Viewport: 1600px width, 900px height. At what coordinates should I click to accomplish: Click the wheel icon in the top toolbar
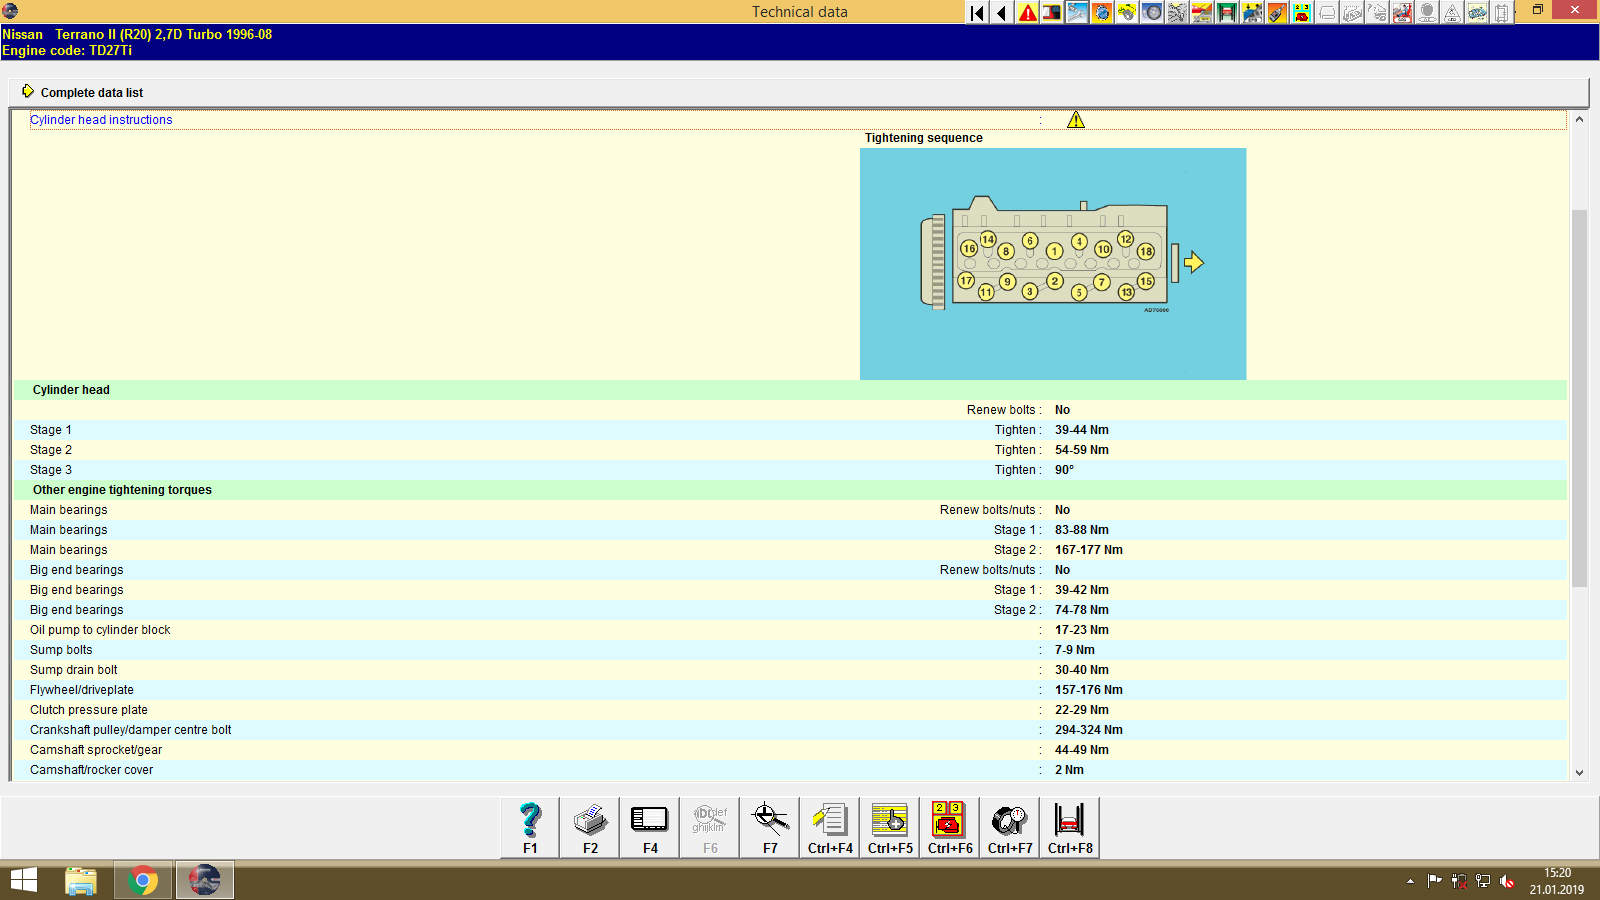point(1152,13)
